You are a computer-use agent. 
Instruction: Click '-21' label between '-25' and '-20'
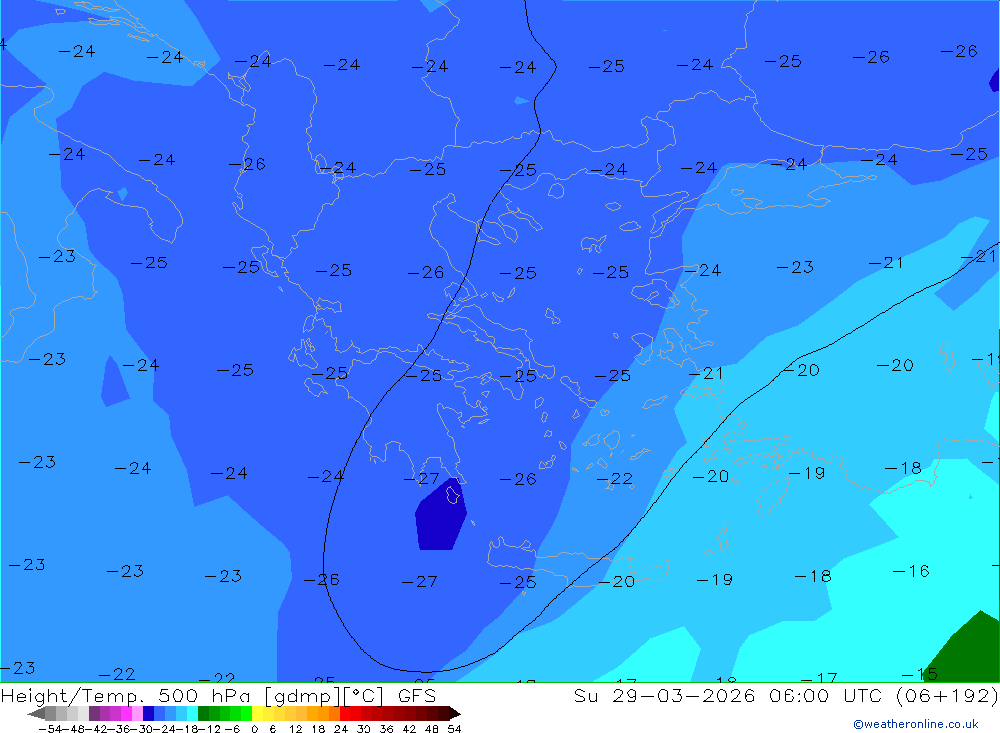[706, 373]
